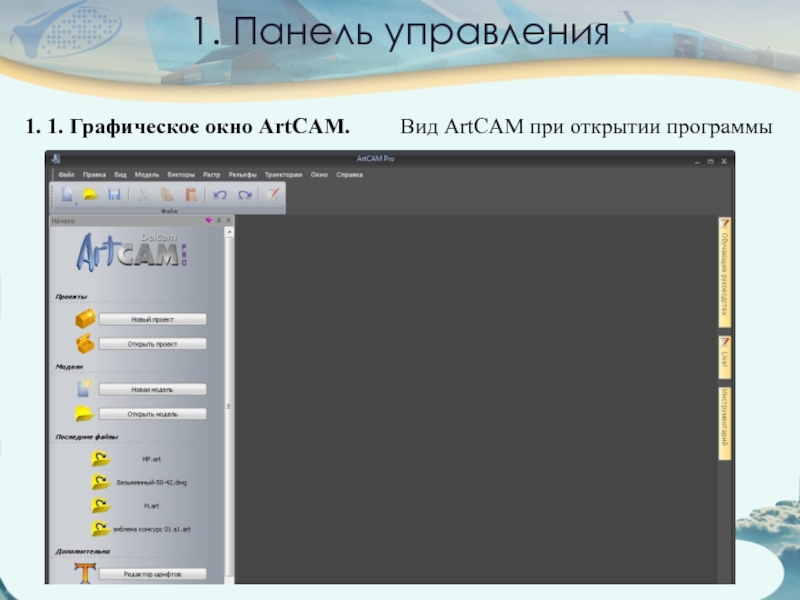Click the notes icon right of Redo
Screen dimensions: 800x600
tap(271, 195)
